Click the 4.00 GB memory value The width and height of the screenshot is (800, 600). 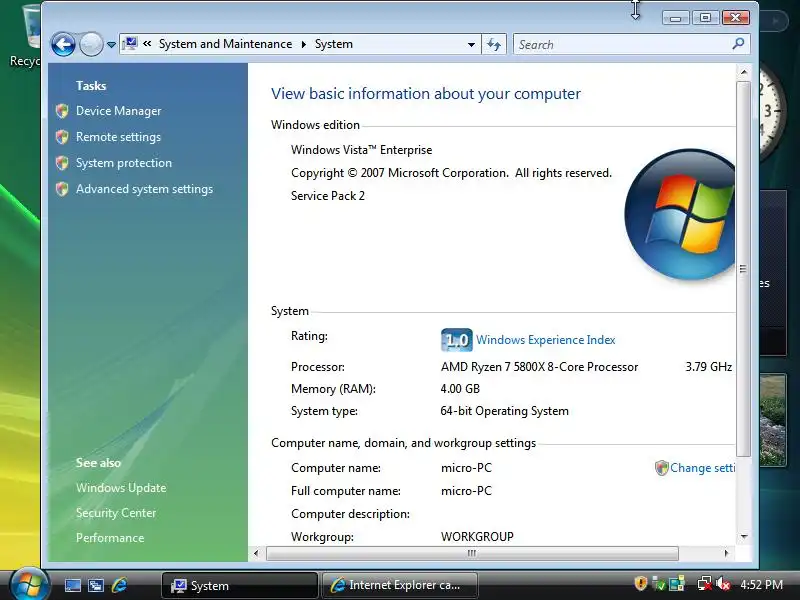pos(460,389)
